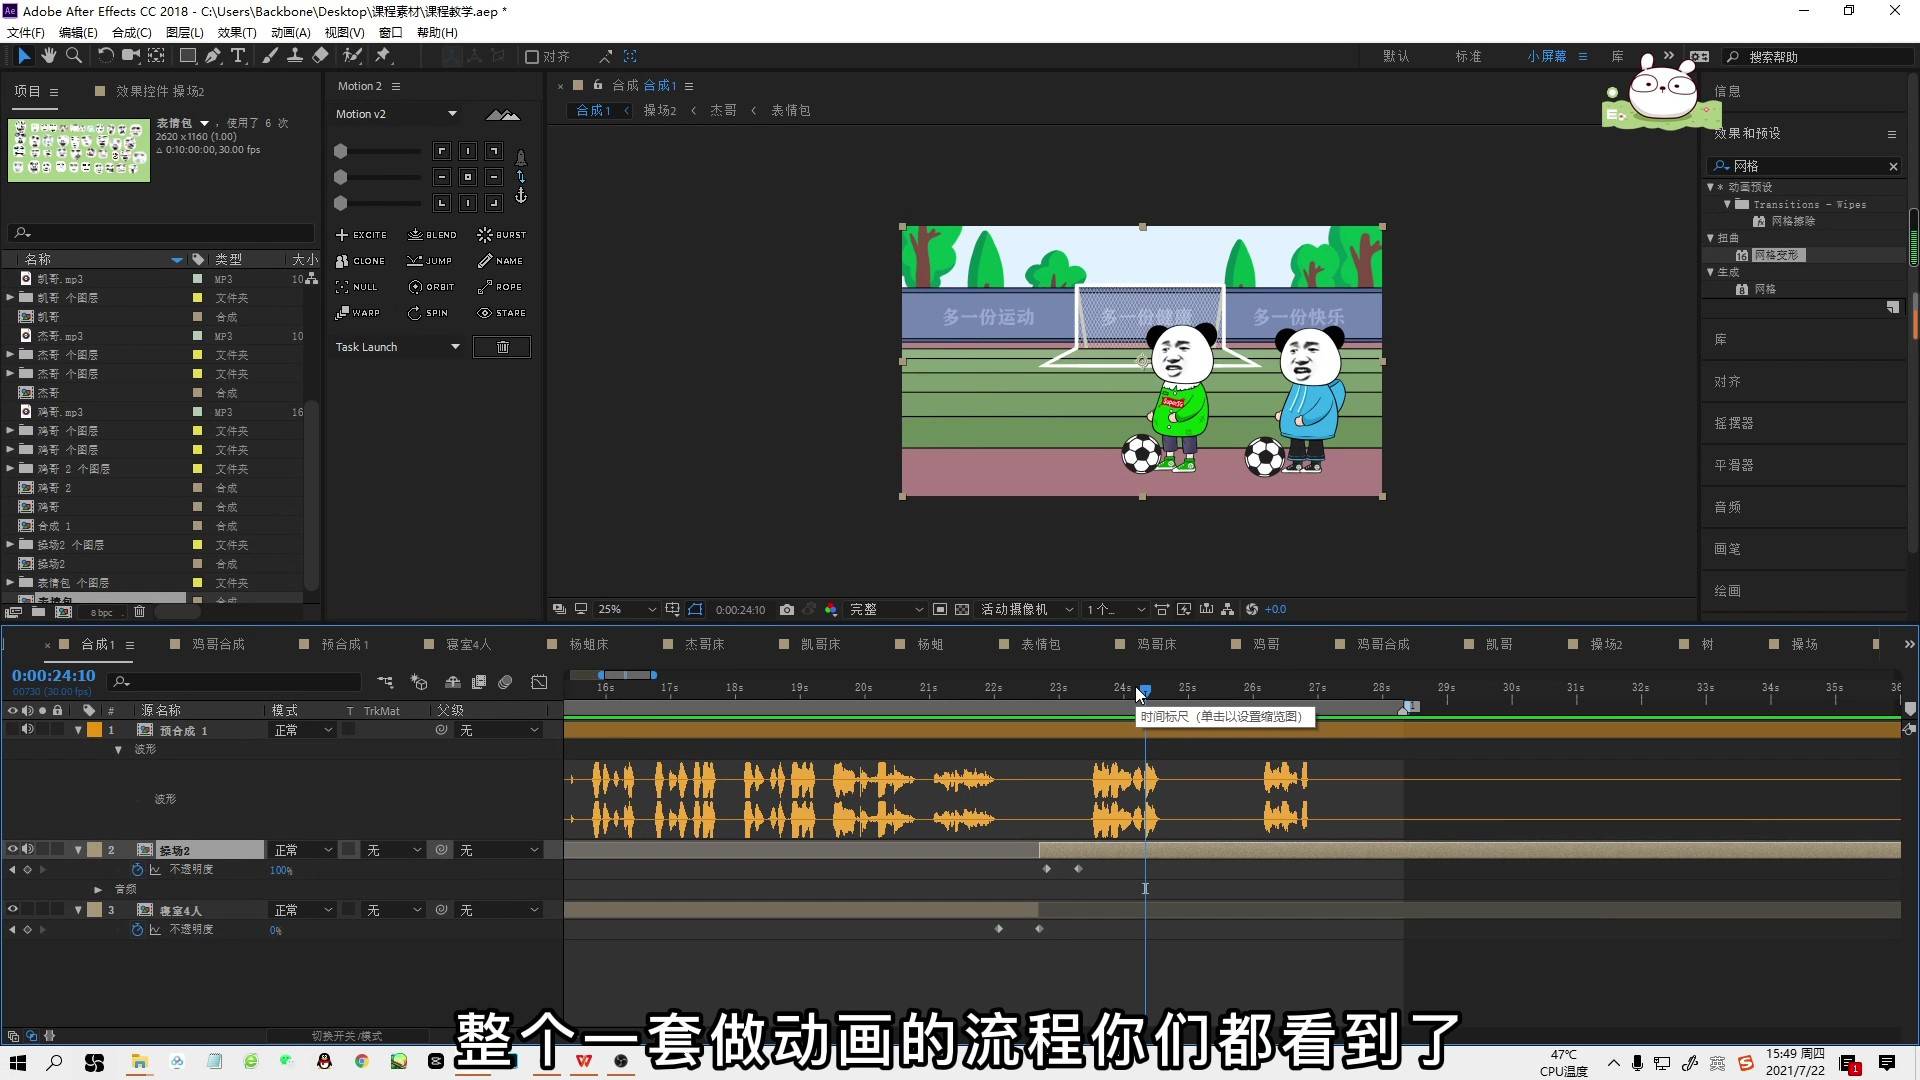The width and height of the screenshot is (1920, 1080).
Task: Switch to the 鸡哥合成 timeline tab
Action: point(218,644)
